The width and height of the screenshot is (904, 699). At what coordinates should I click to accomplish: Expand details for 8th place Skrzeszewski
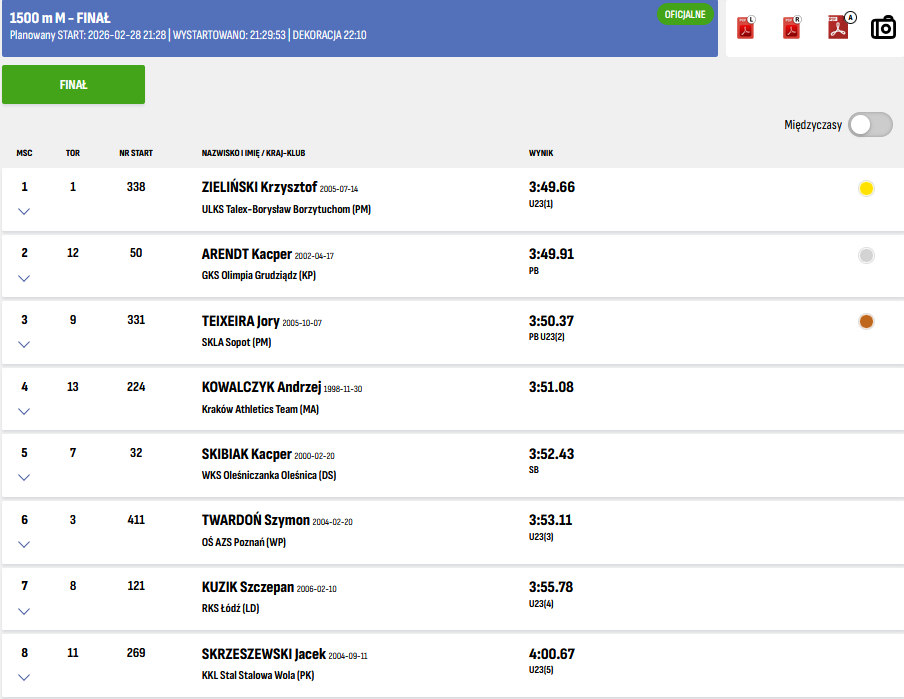tap(24, 677)
